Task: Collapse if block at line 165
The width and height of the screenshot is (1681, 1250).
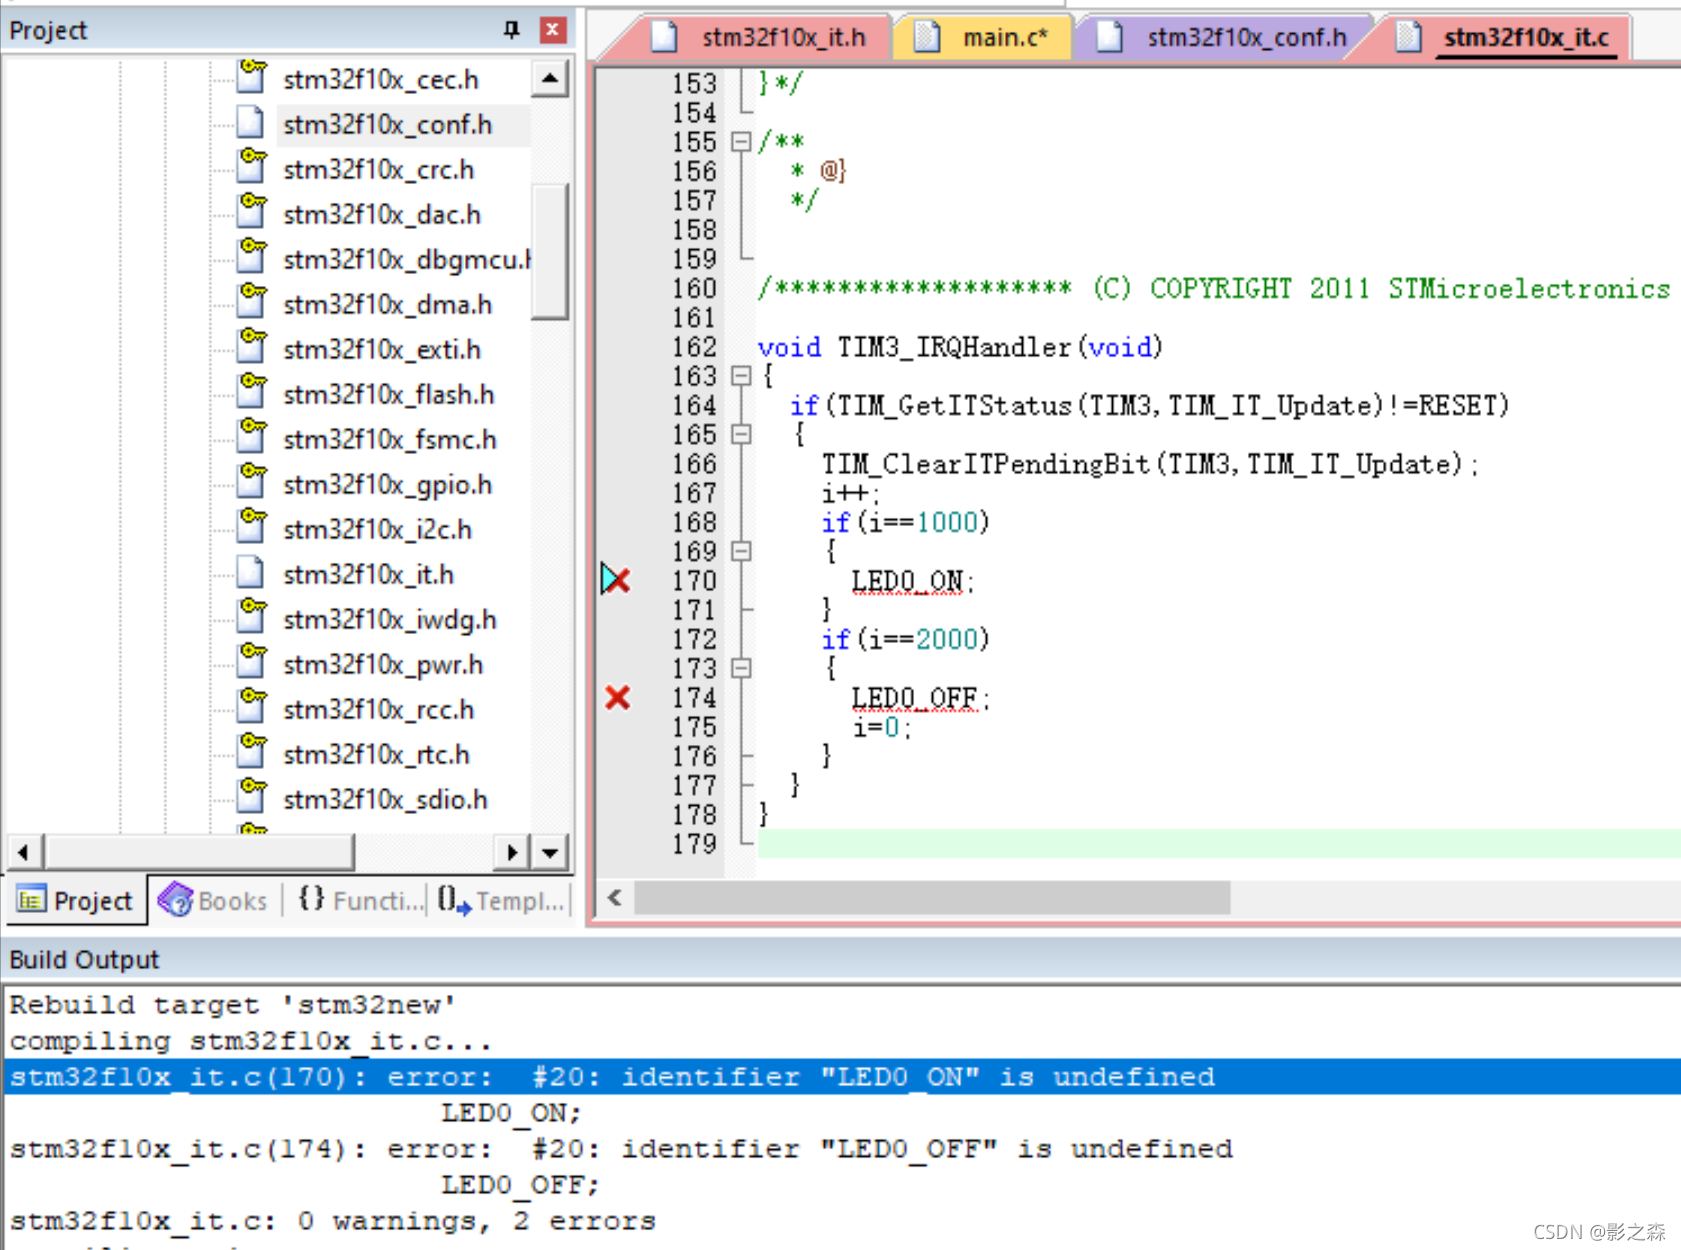Action: [x=741, y=435]
